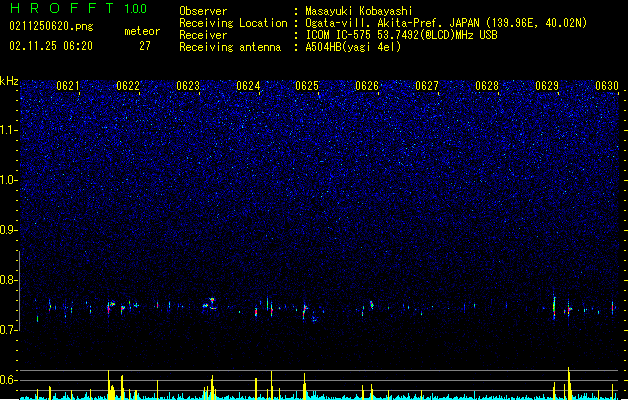This screenshot has height=400, width=629.
Task: Click the antenna value A504HB(yagi 4el)
Action: coord(353,47)
